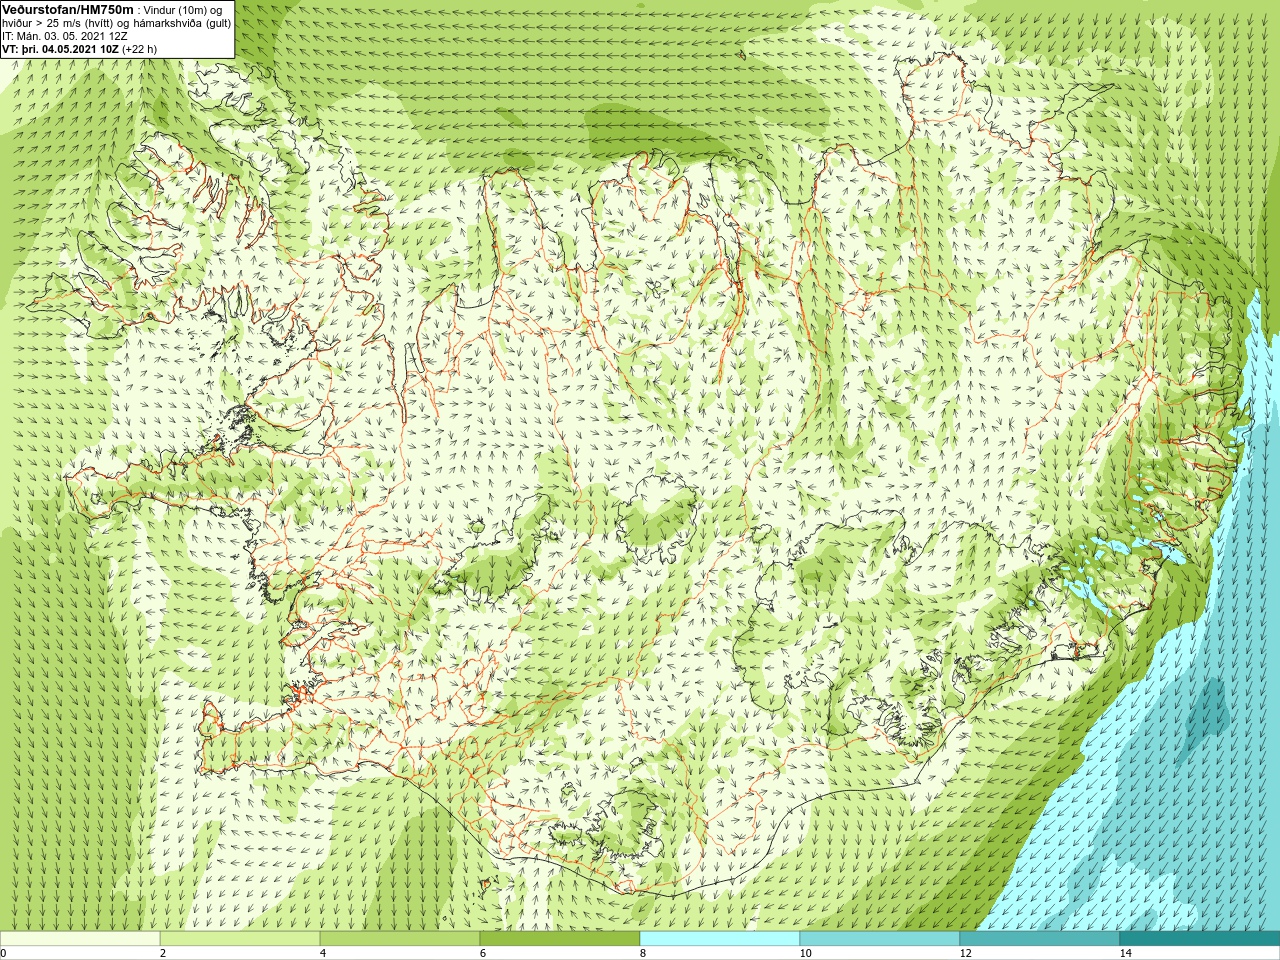
Task: Click the scale label '10'
Action: point(805,953)
